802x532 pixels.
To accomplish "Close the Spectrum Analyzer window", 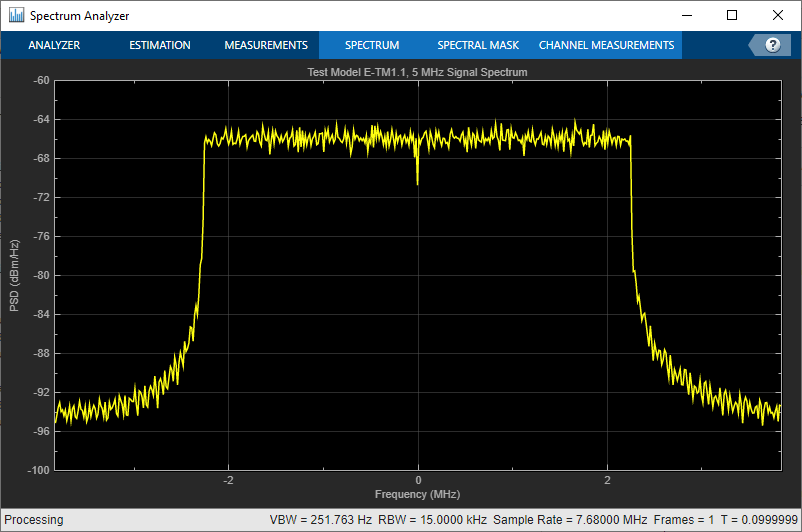I will tap(778, 16).
